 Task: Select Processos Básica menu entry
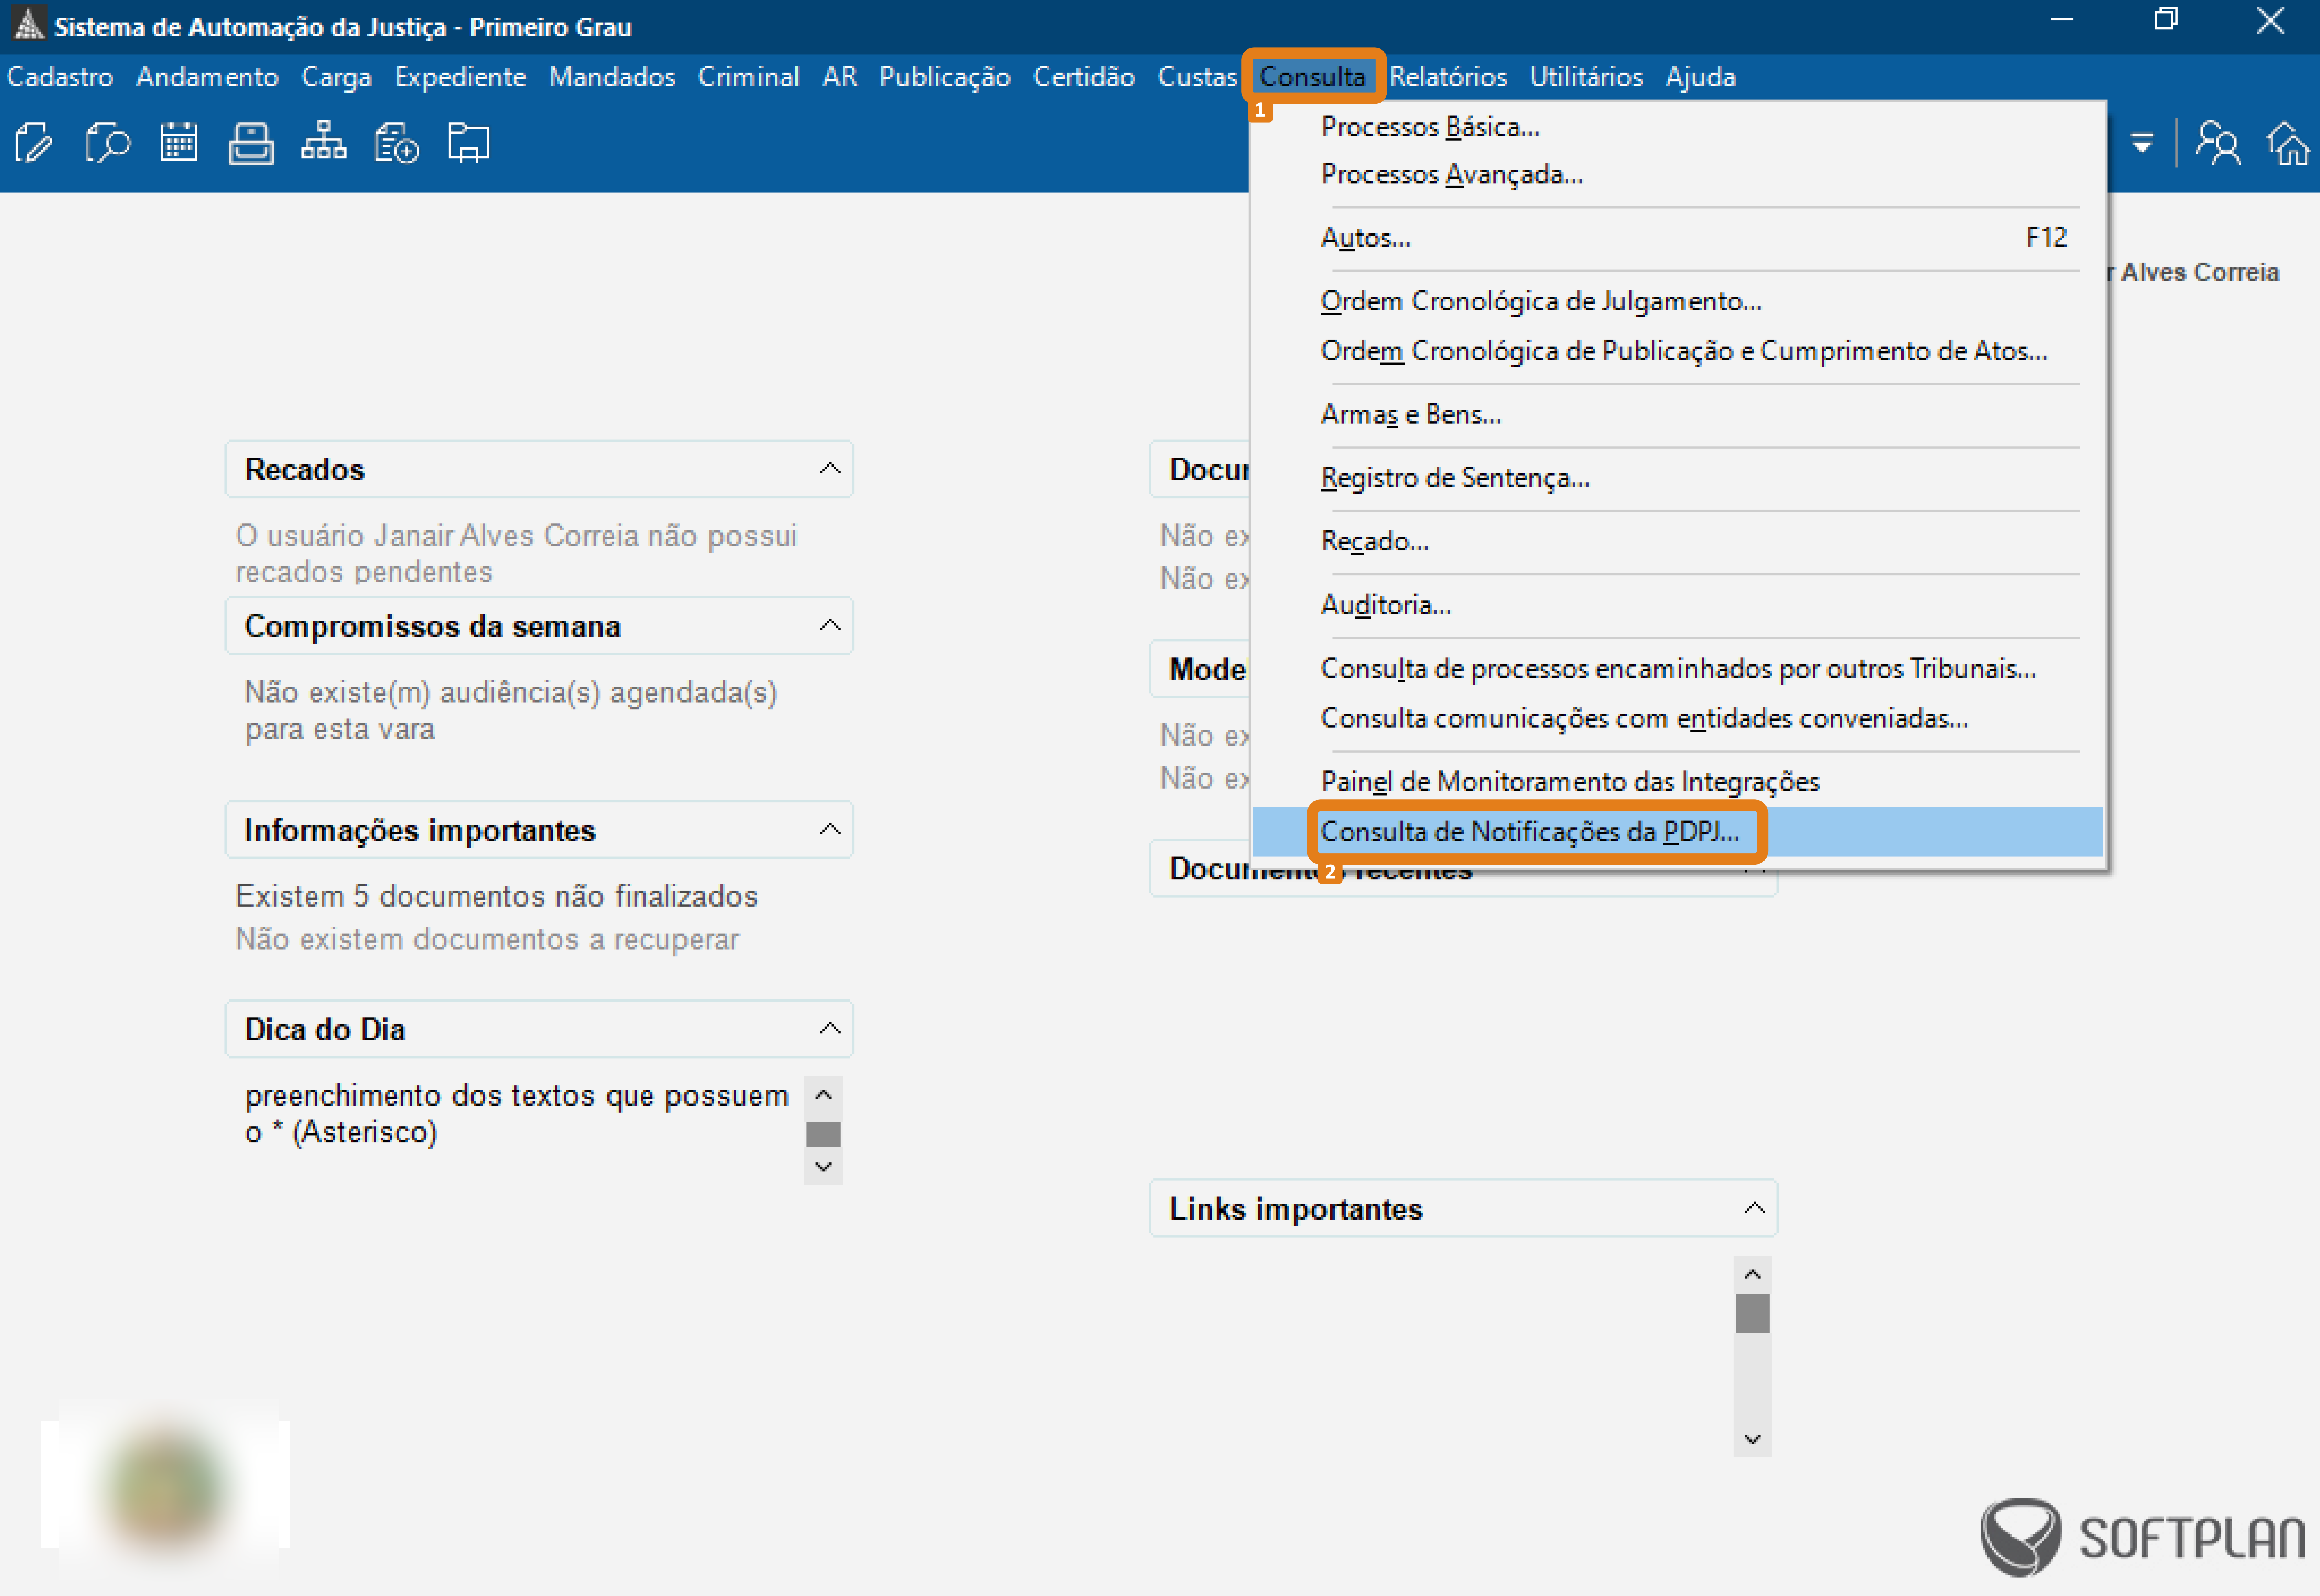1678,127
